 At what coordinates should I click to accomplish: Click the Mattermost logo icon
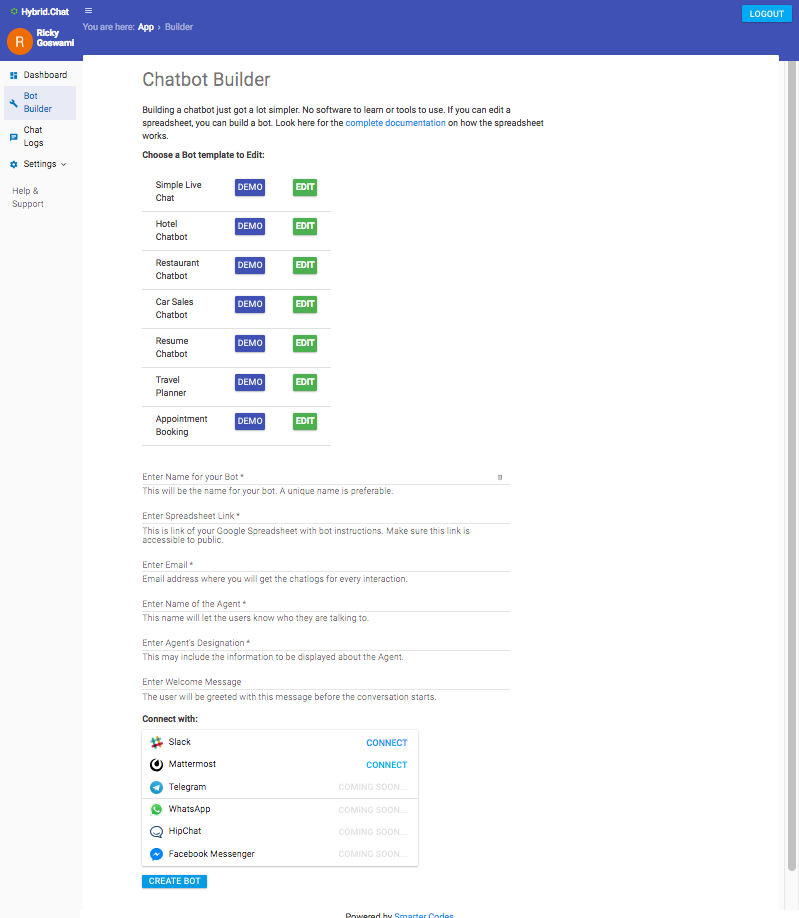click(156, 765)
